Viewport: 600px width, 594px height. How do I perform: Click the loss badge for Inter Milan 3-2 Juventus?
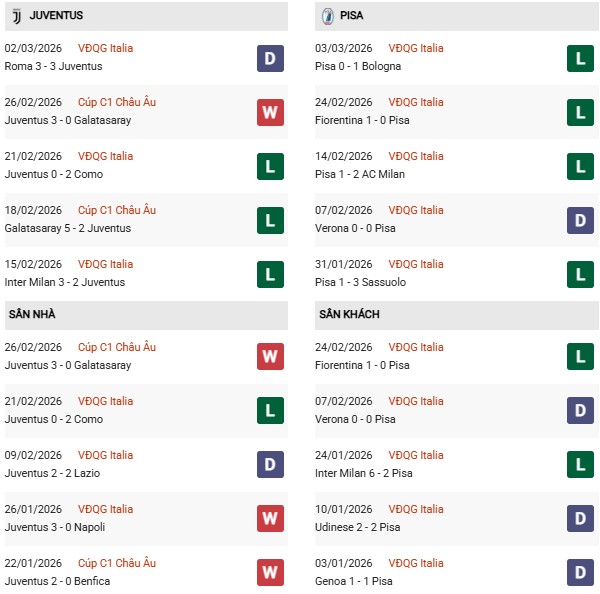pos(270,274)
